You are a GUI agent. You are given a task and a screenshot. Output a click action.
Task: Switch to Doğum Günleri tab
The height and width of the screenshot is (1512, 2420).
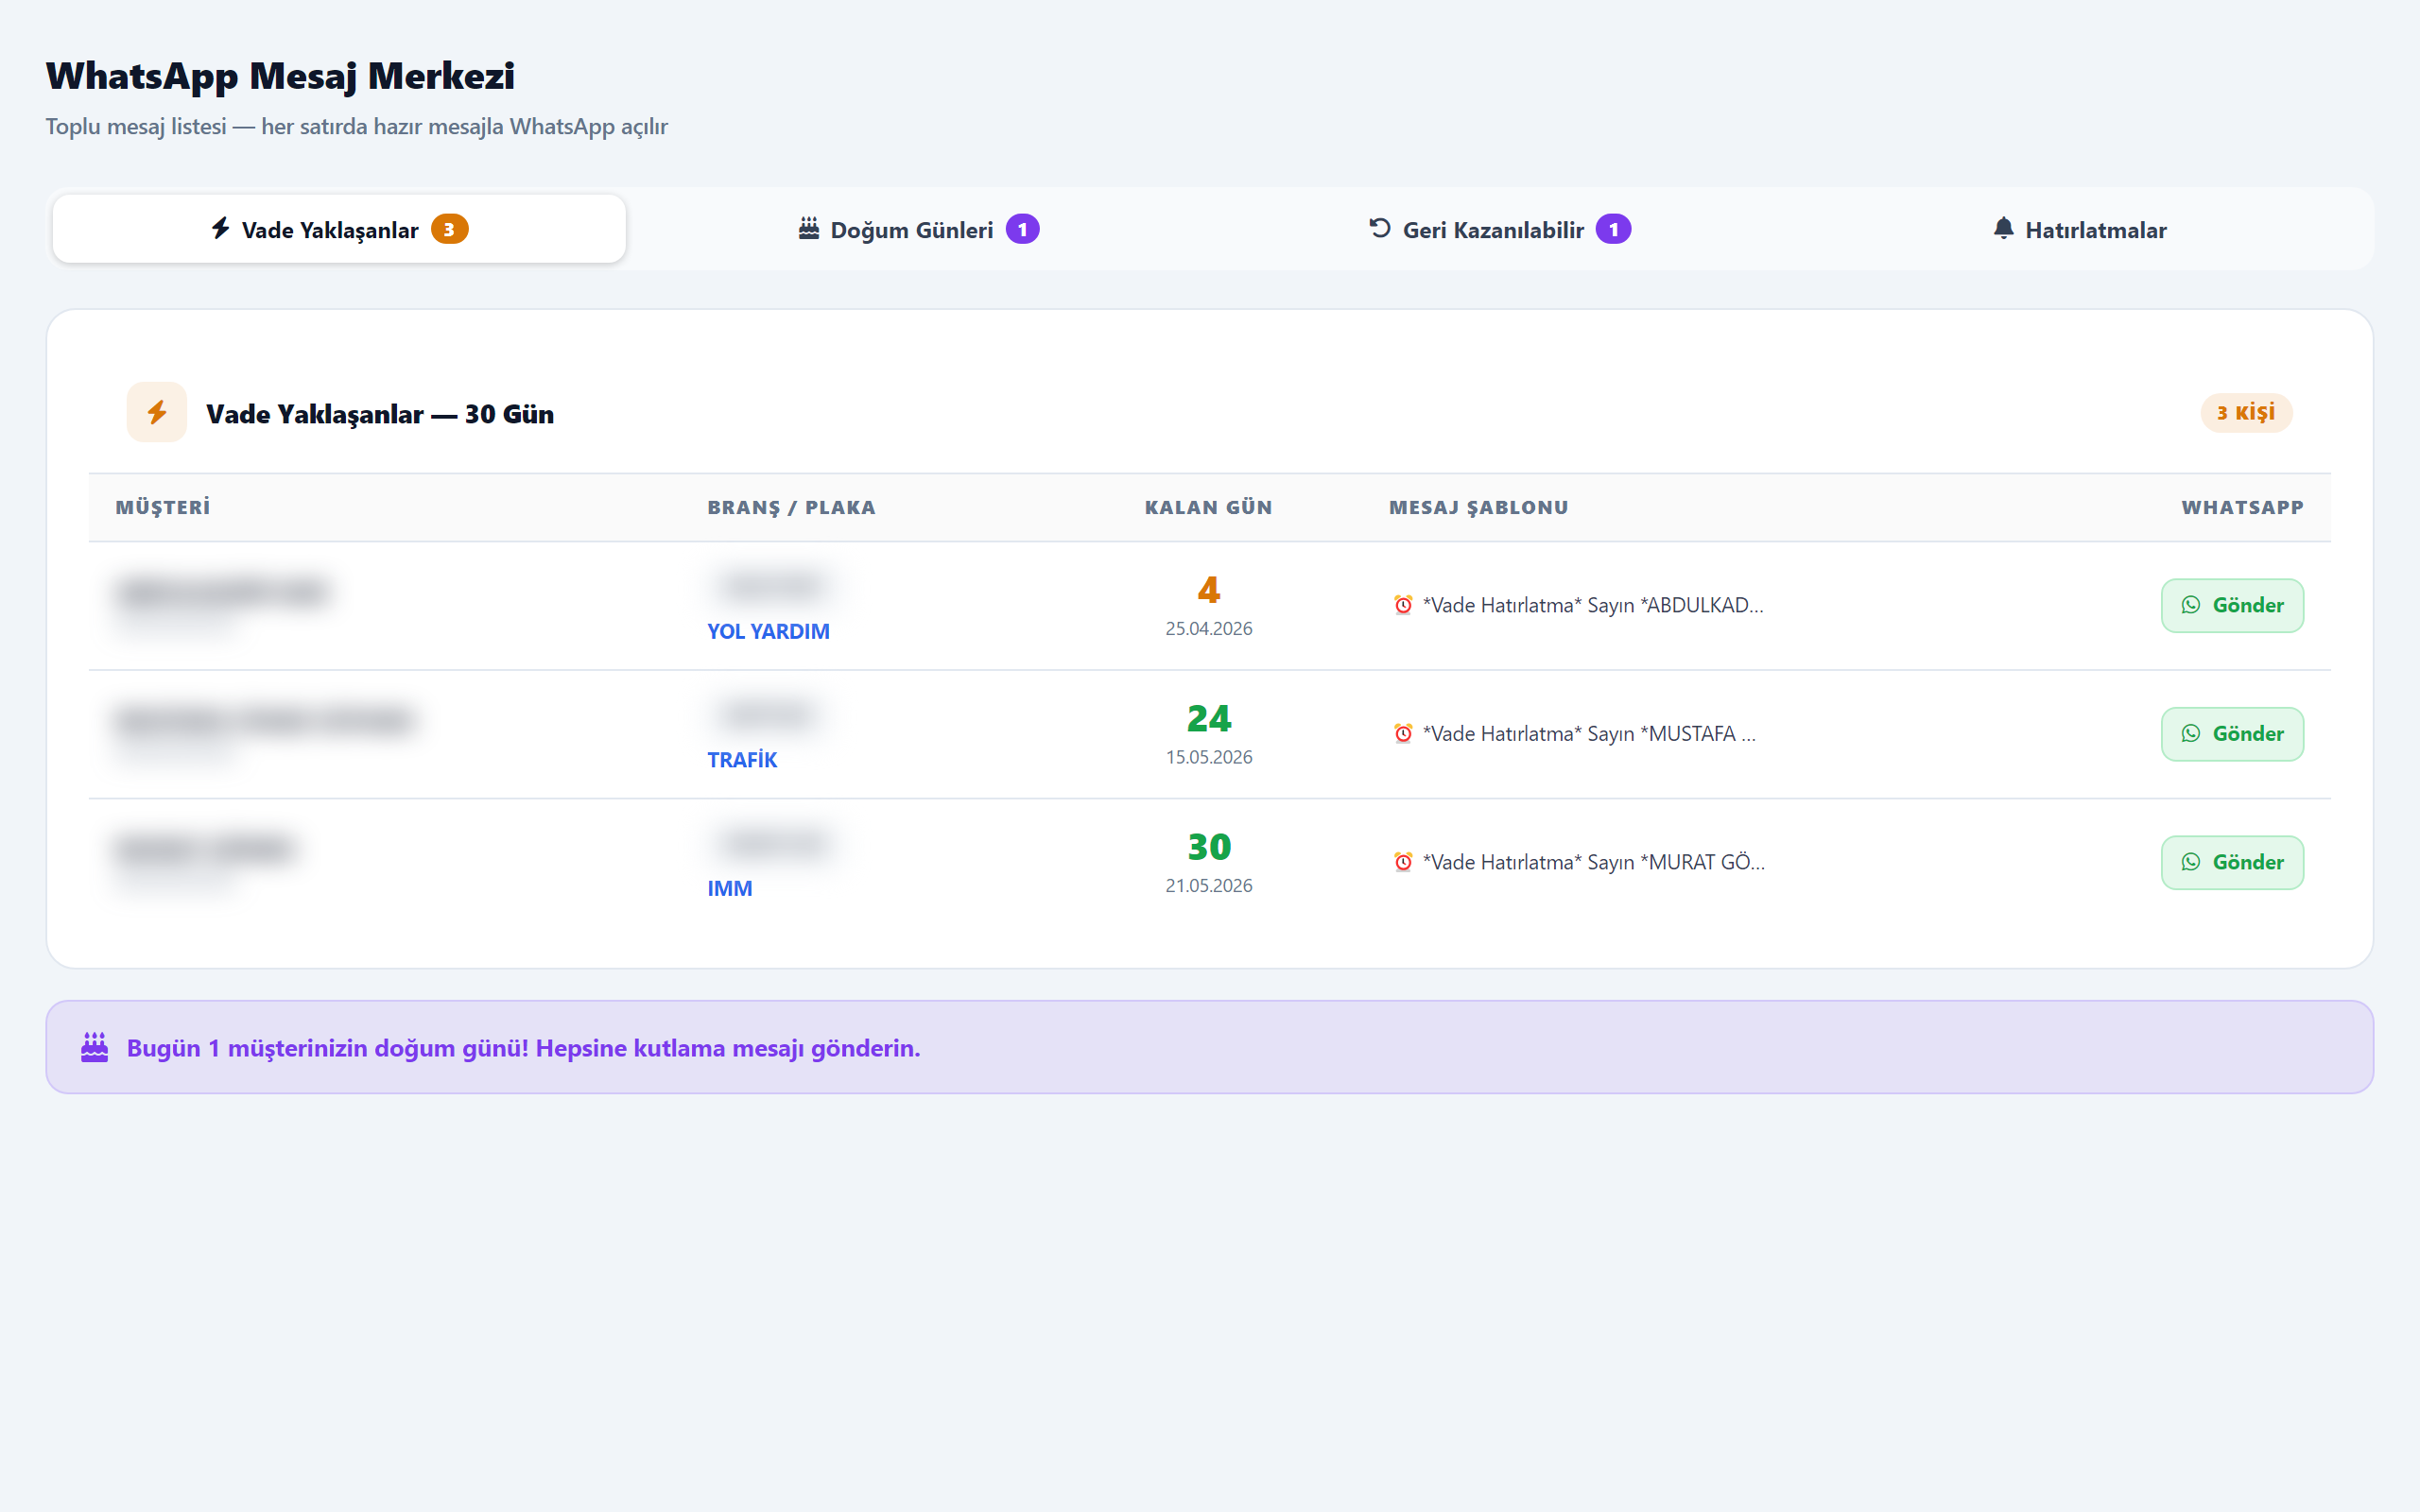point(918,229)
